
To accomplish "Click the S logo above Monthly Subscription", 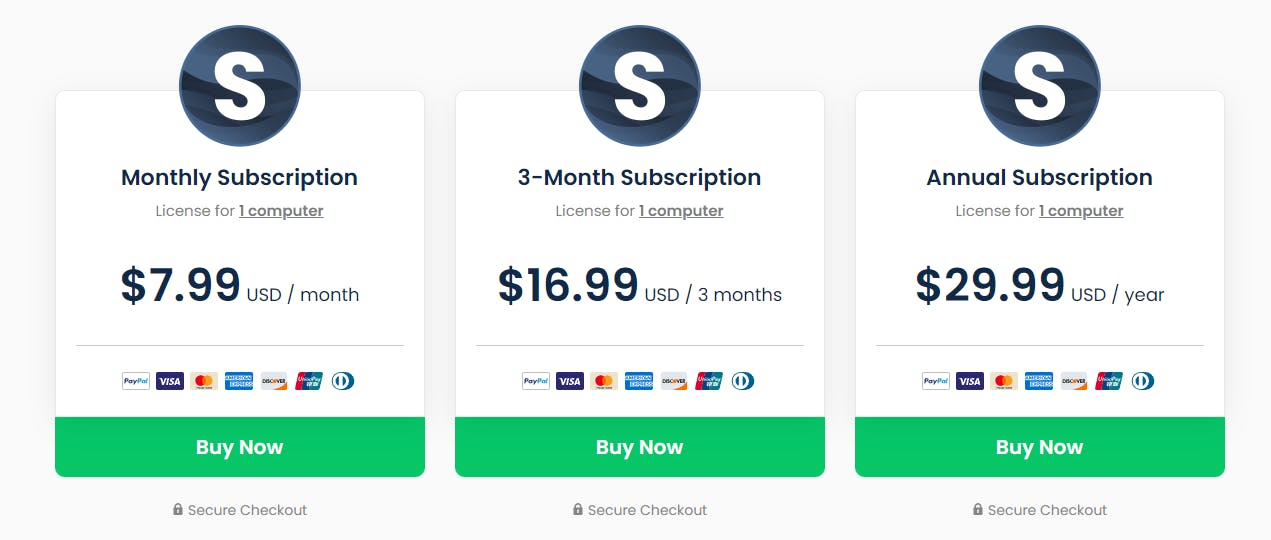I will 240,86.
